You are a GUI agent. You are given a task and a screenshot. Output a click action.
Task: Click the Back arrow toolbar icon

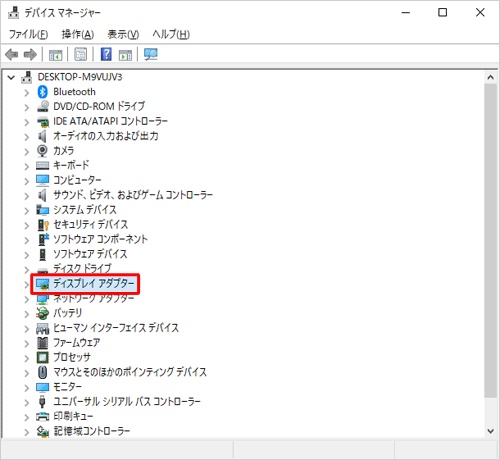[x=12, y=54]
